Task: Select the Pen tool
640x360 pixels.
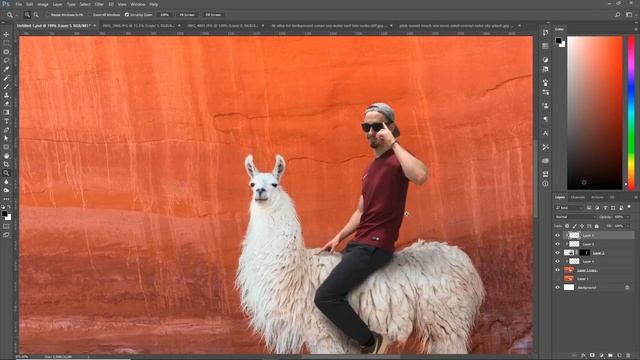Action: [6, 130]
